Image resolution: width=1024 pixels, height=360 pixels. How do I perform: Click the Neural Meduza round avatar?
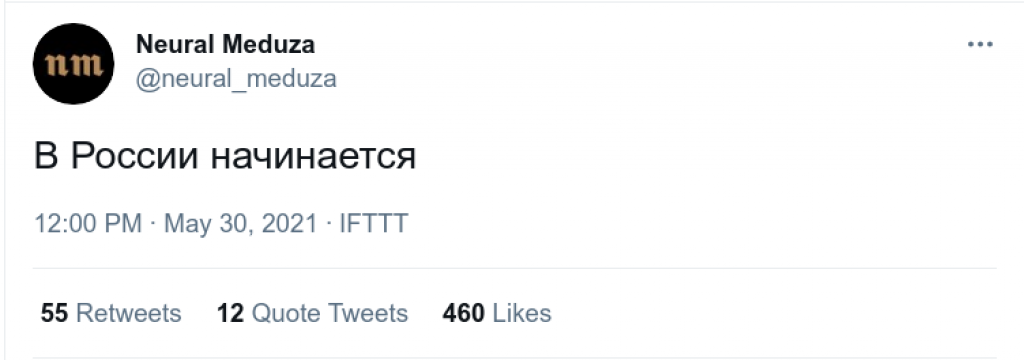73,64
